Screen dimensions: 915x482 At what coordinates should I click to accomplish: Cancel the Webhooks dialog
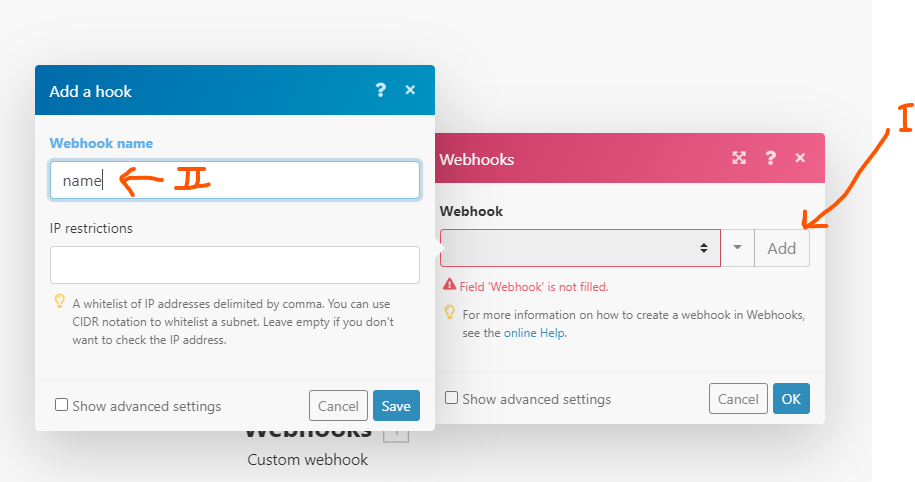coord(738,399)
